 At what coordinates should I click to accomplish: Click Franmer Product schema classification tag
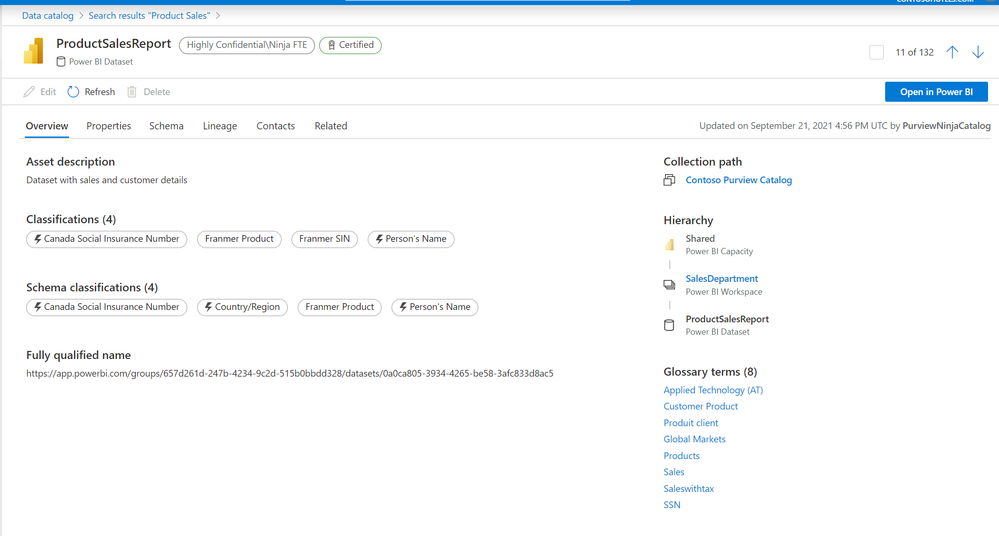(x=340, y=307)
